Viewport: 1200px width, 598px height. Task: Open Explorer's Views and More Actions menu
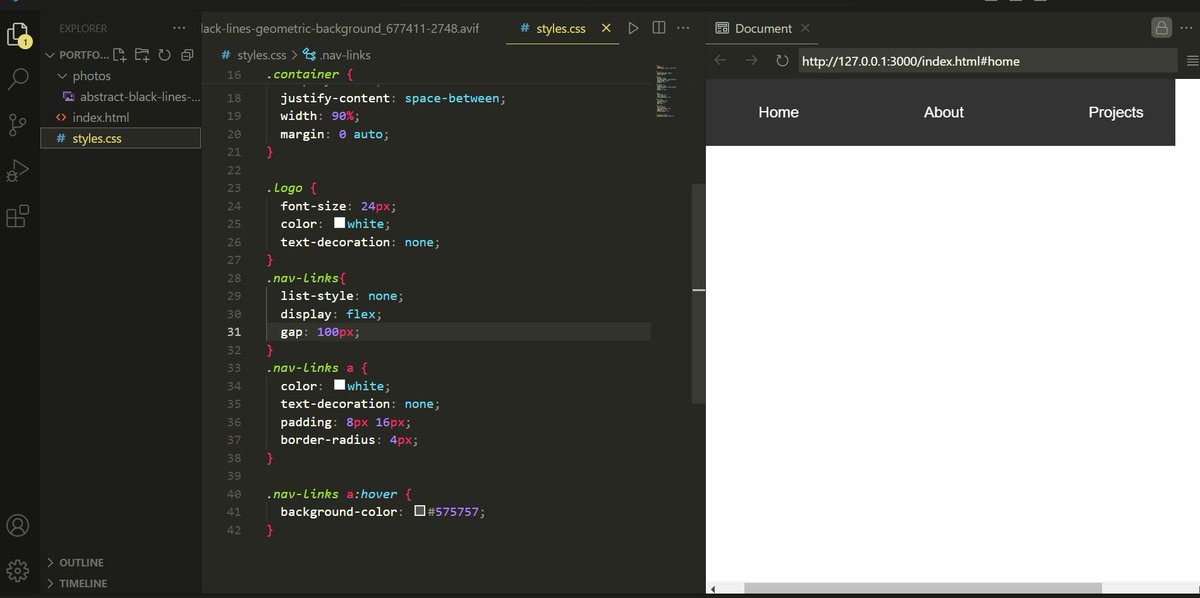point(179,28)
